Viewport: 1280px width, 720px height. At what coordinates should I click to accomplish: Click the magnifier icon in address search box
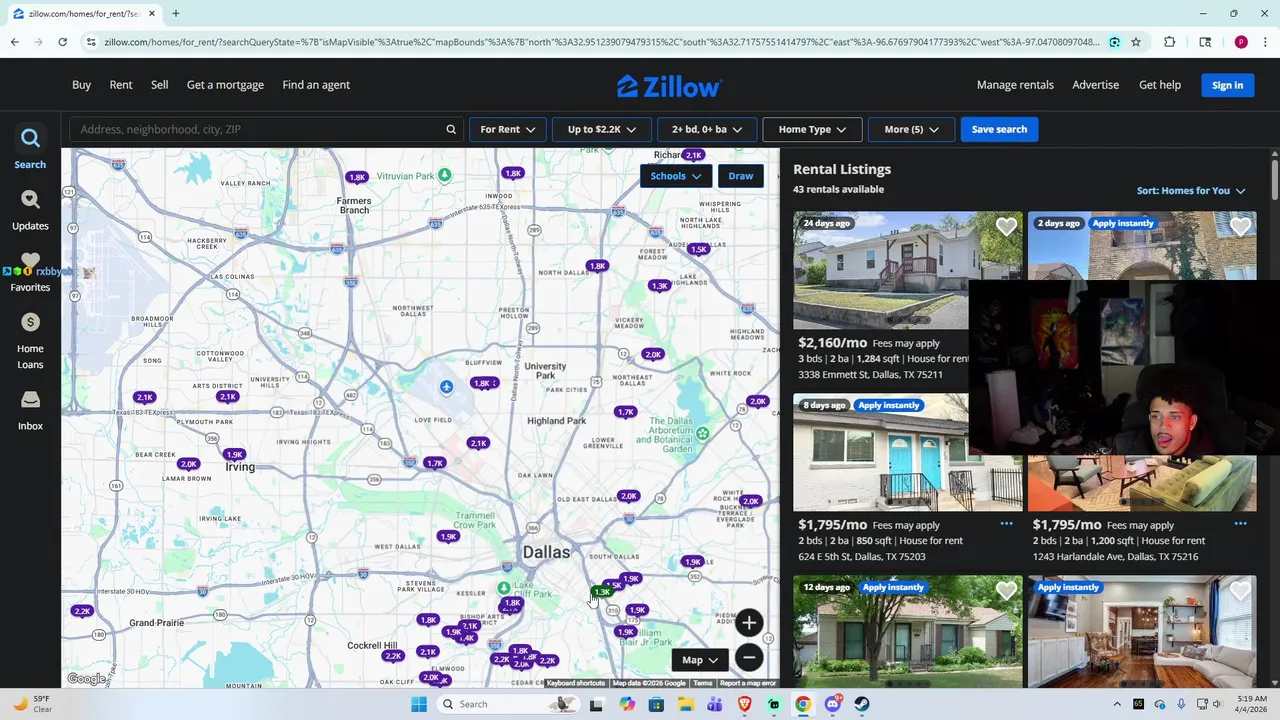click(x=451, y=129)
